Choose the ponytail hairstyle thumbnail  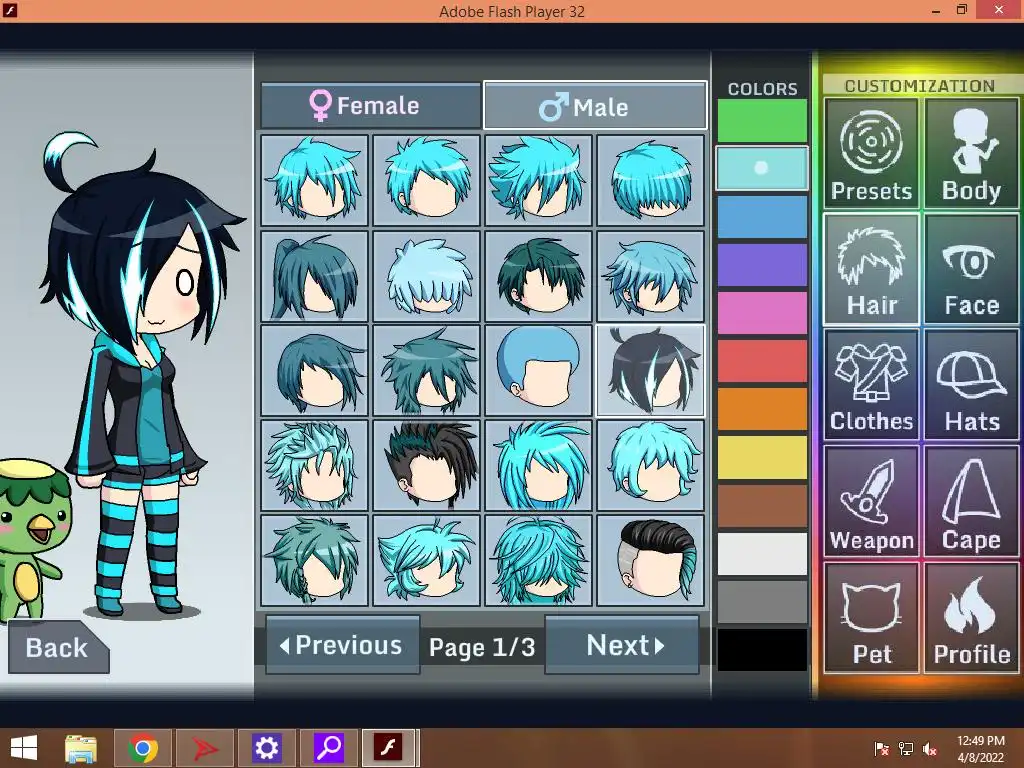(x=315, y=276)
